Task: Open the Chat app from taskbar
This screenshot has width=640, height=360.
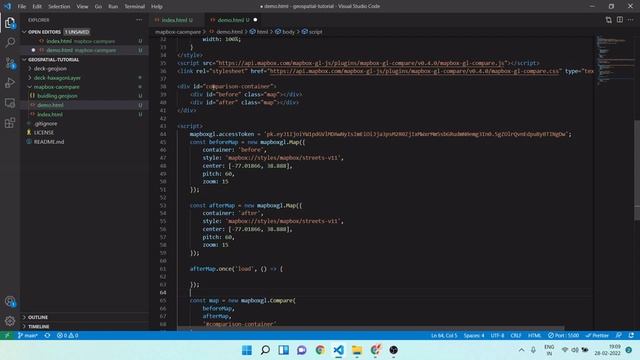Action: point(302,350)
